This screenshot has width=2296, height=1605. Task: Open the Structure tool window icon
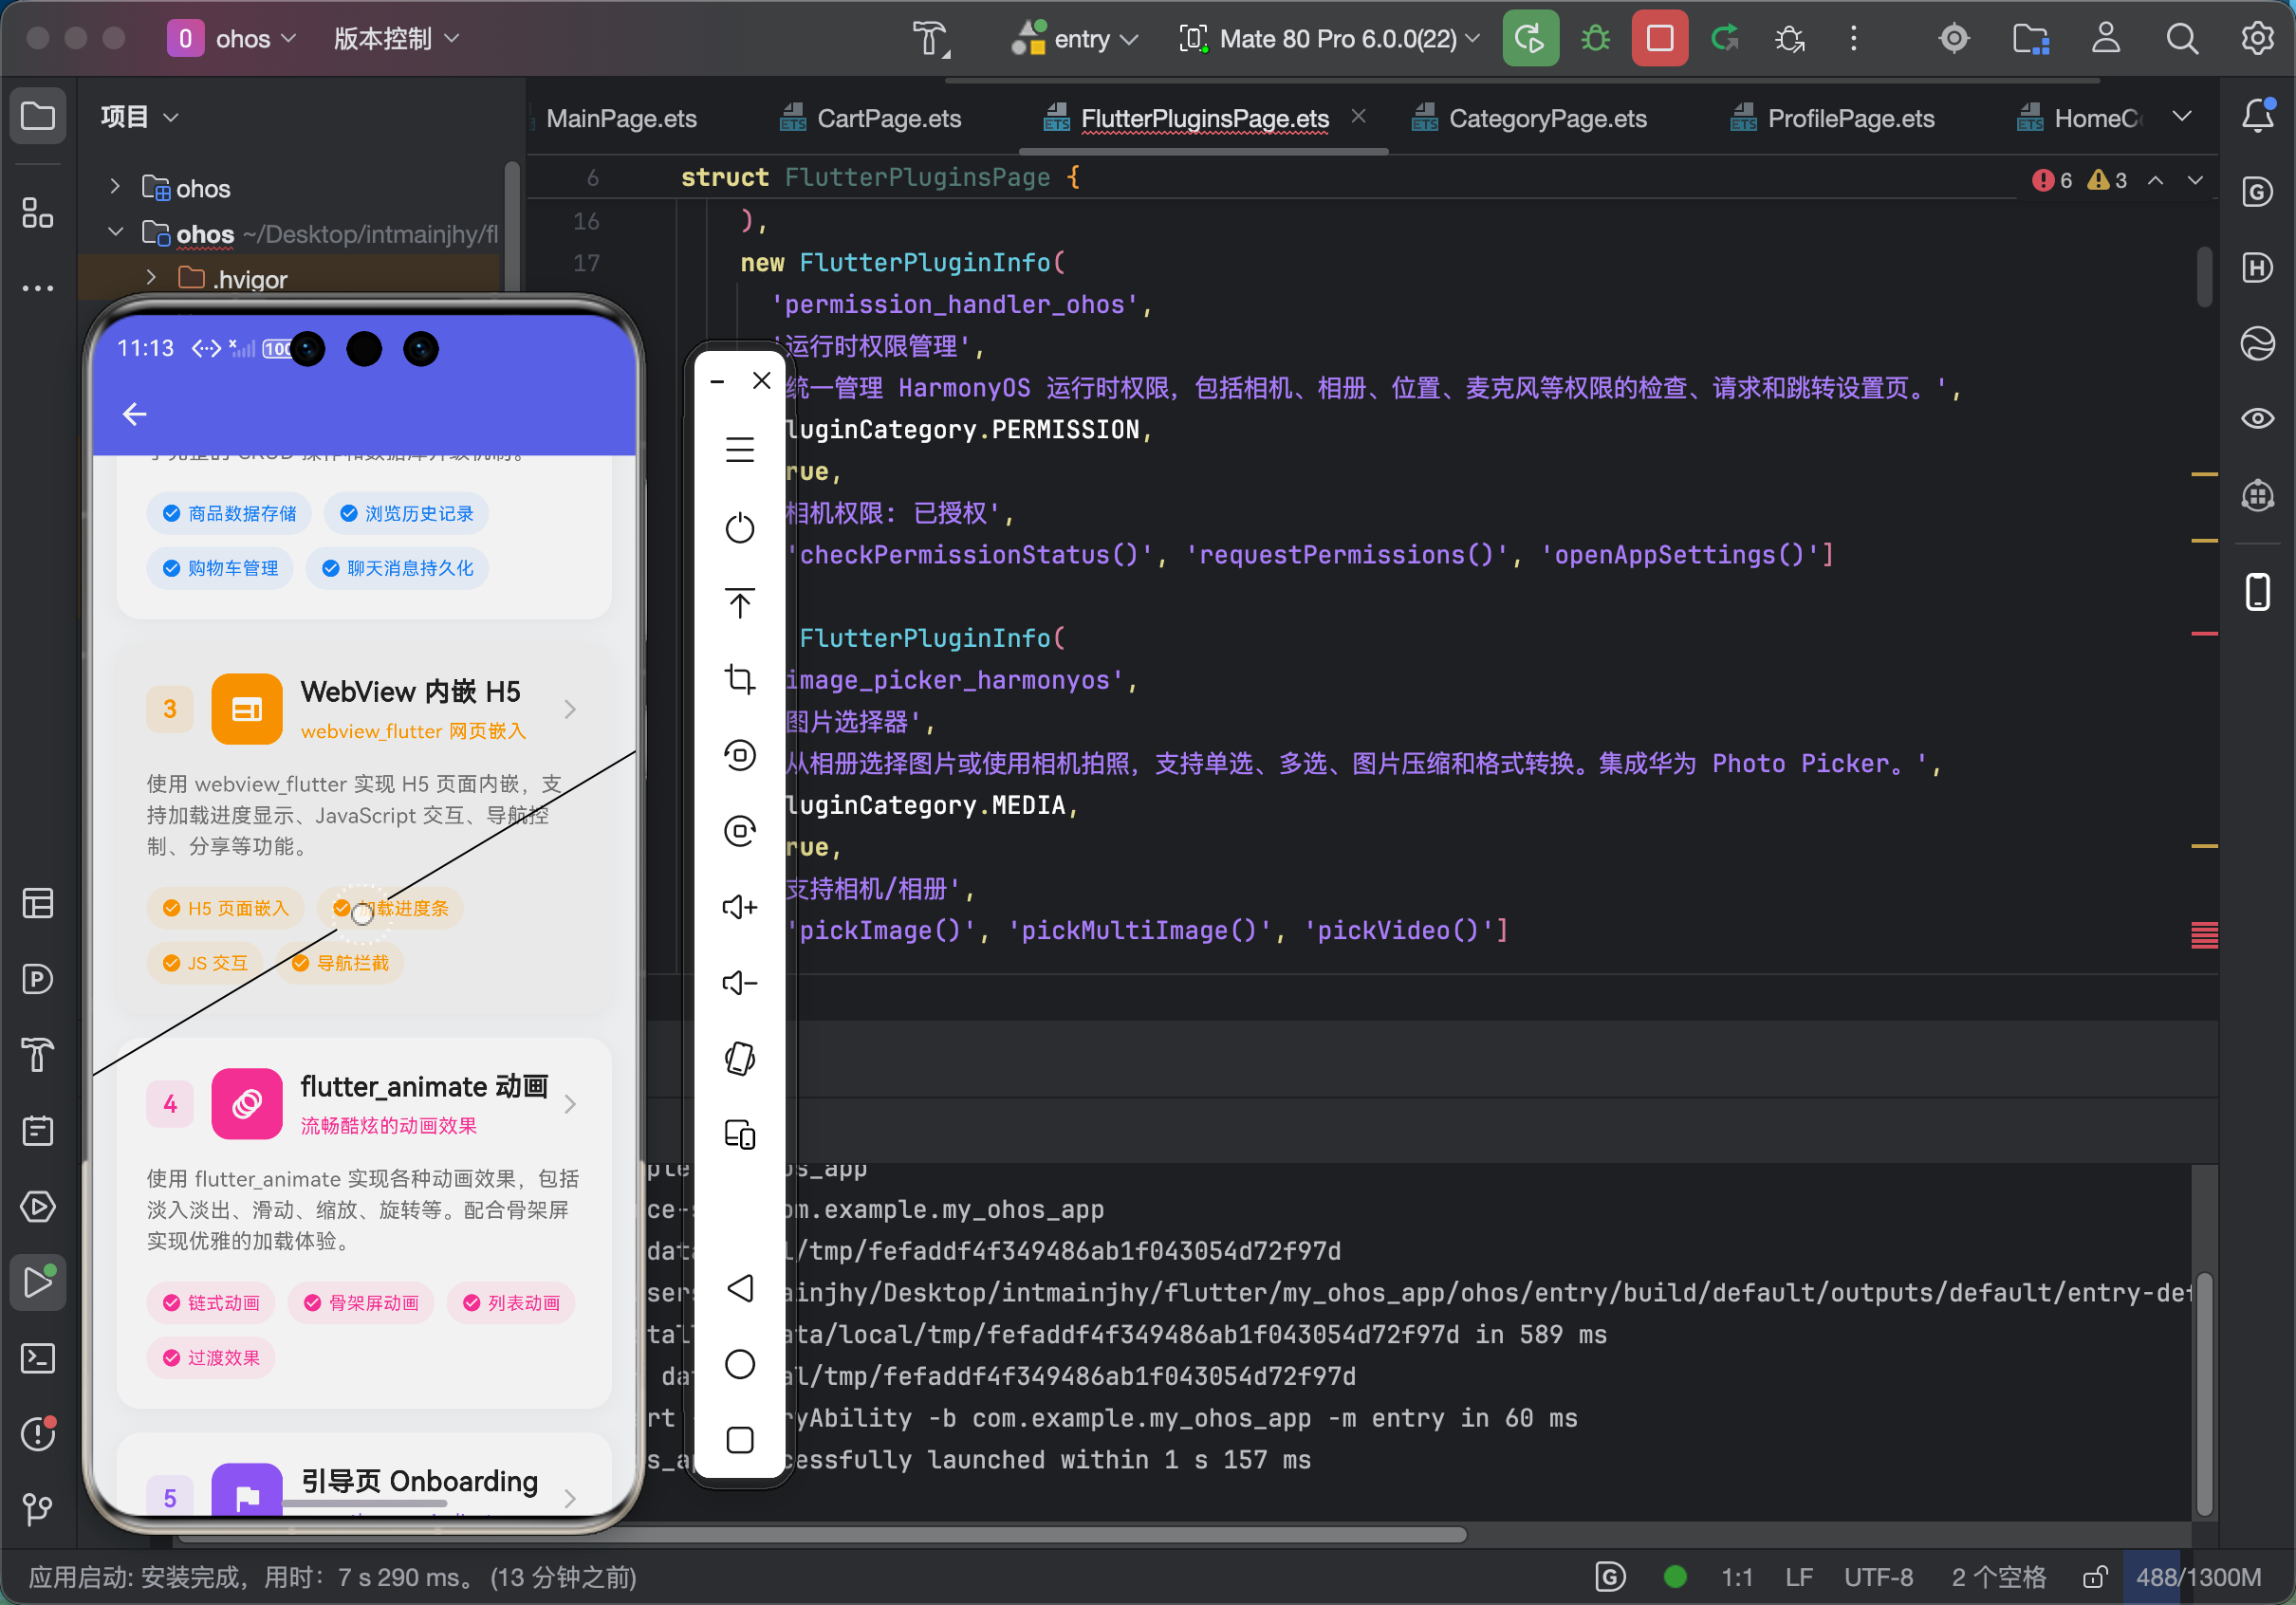tap(38, 212)
